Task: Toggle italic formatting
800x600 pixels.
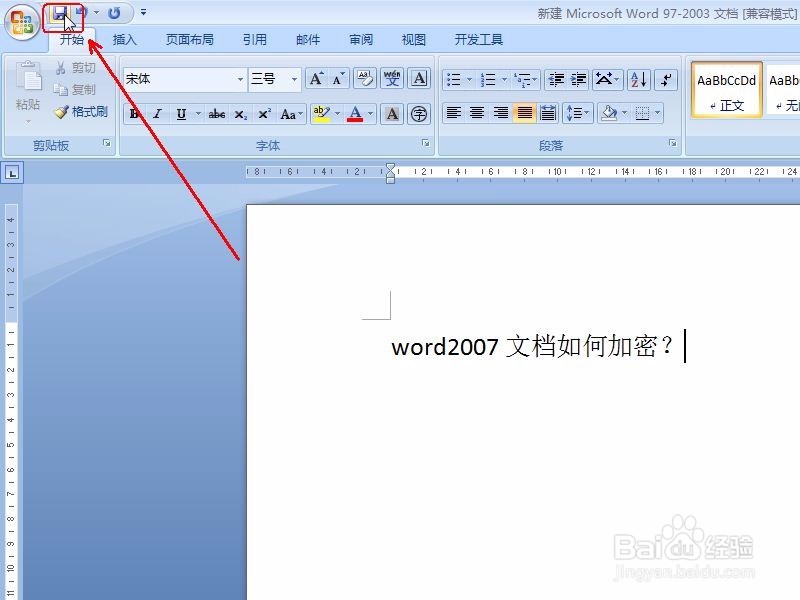Action: (x=158, y=114)
